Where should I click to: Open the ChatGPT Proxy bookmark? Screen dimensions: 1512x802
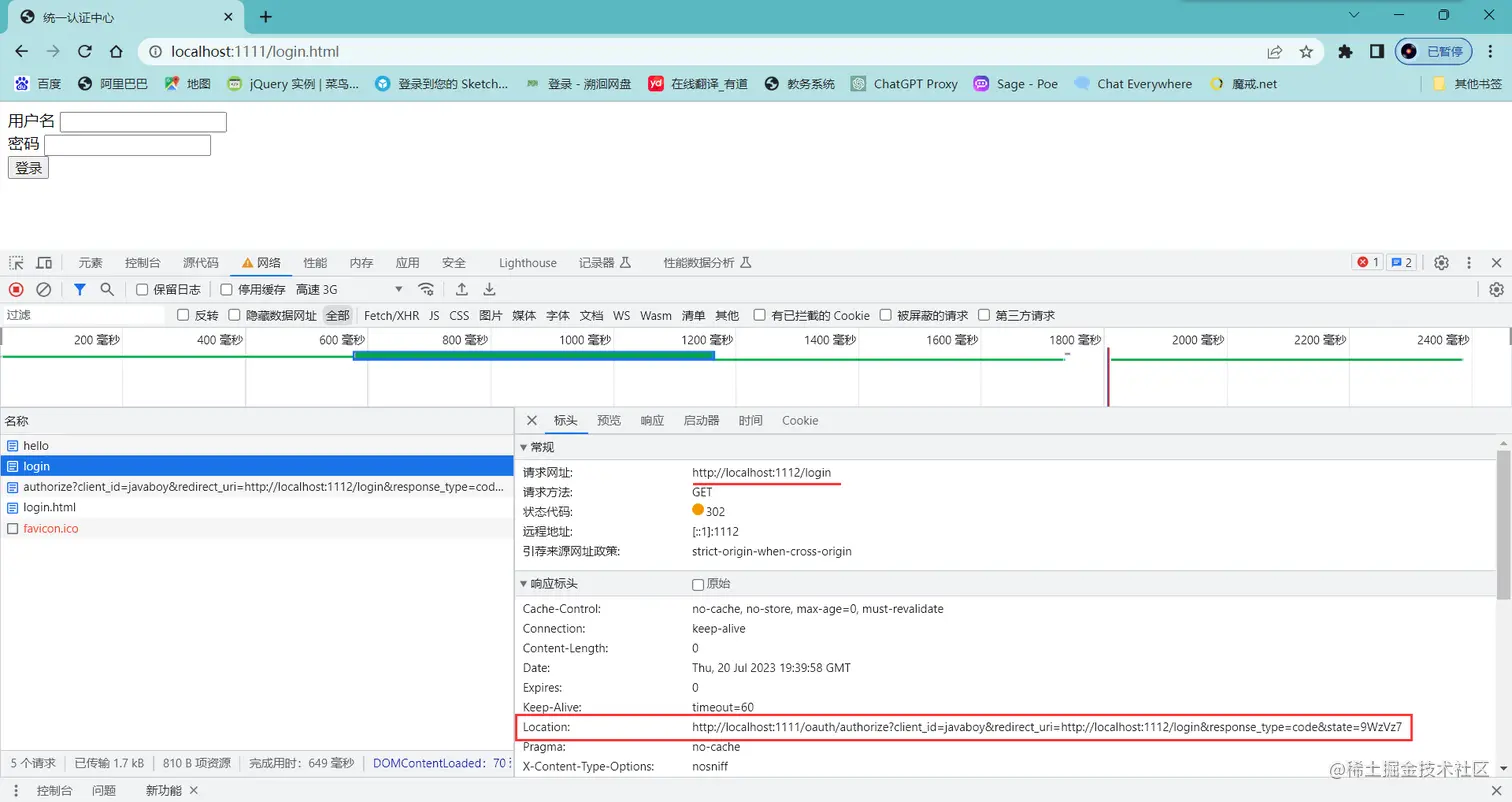904,84
